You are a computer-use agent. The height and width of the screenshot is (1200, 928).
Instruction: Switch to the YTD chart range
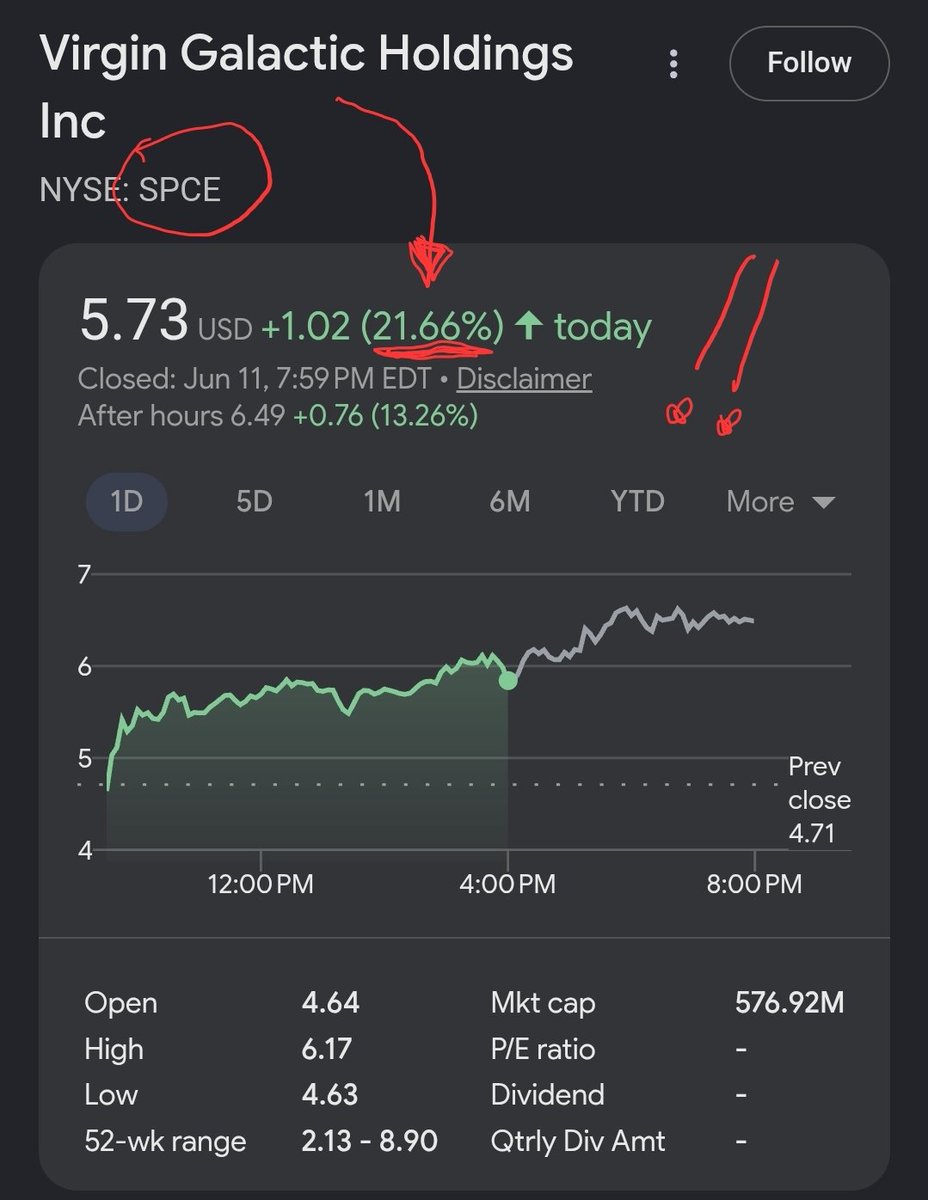(637, 501)
